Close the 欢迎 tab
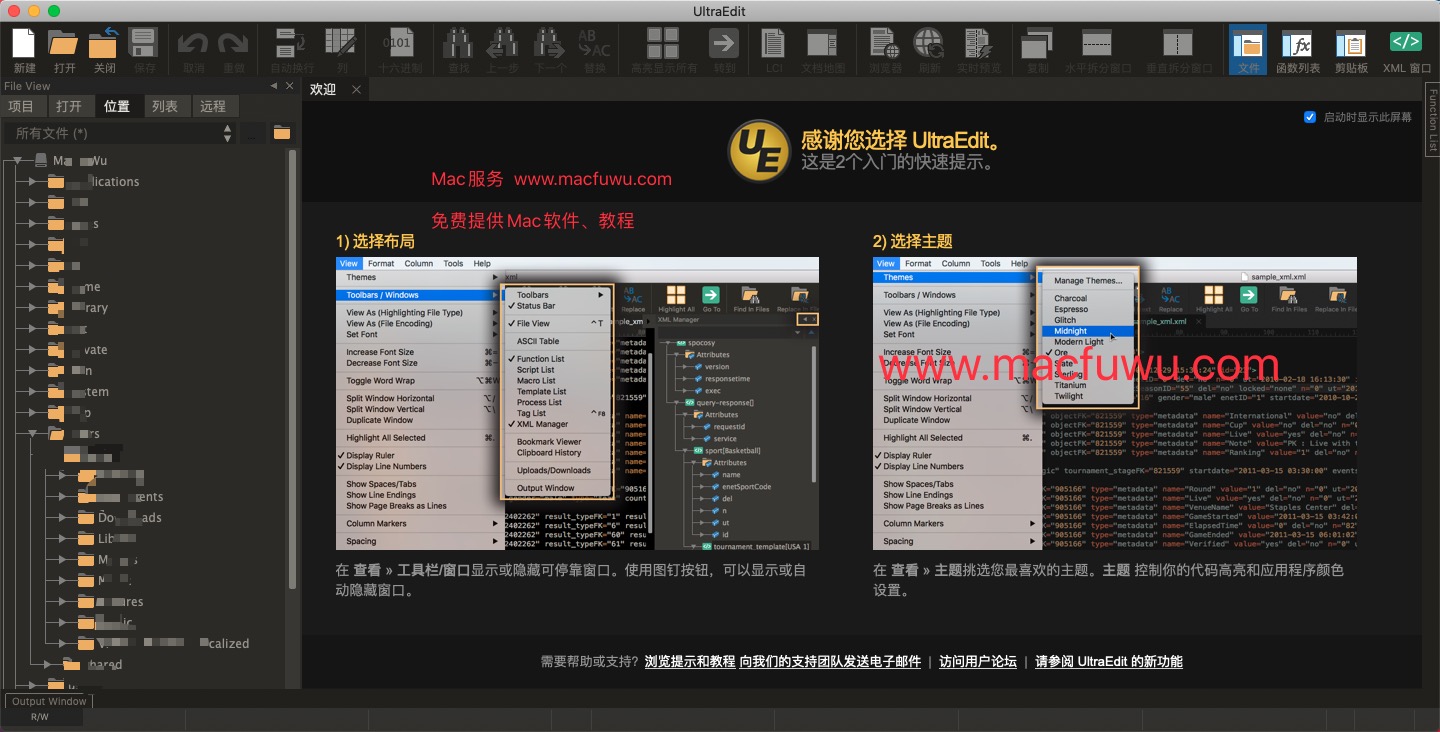This screenshot has width=1440, height=732. click(x=356, y=89)
